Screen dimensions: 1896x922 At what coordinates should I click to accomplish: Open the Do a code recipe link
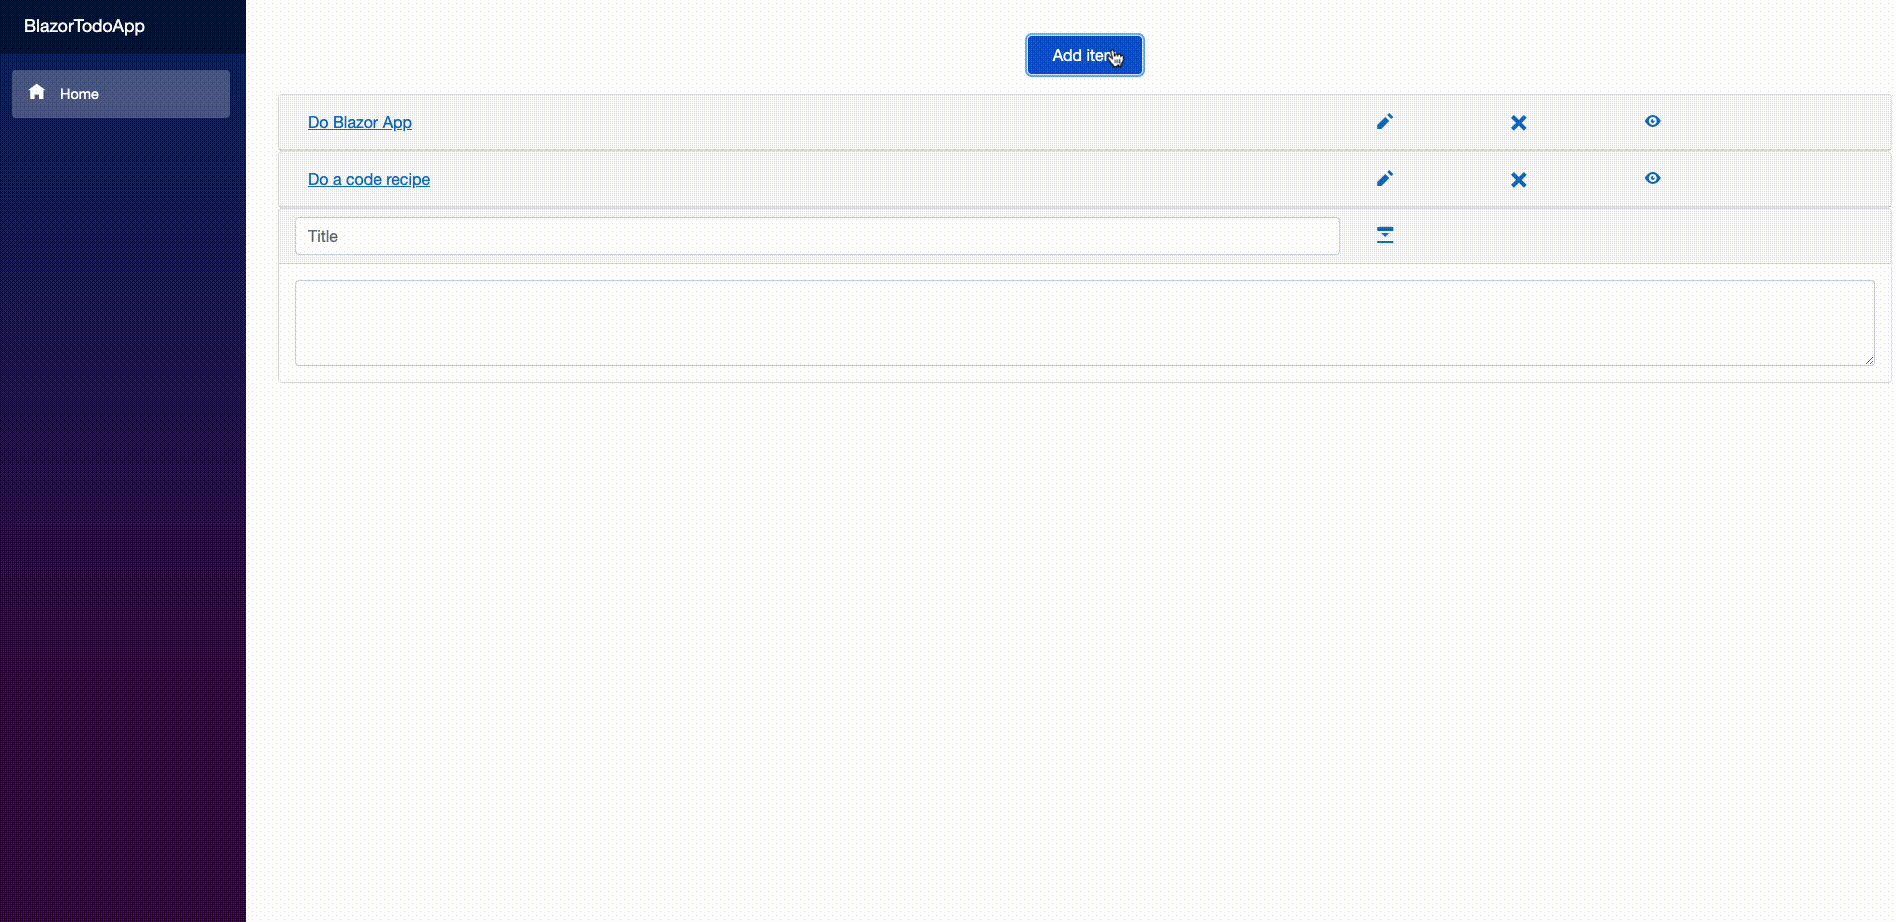(369, 179)
